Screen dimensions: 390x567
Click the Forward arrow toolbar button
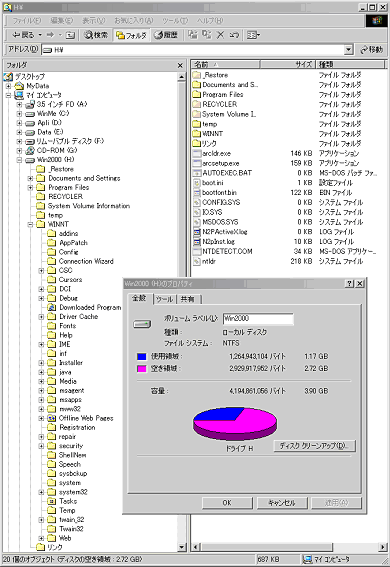point(50,35)
